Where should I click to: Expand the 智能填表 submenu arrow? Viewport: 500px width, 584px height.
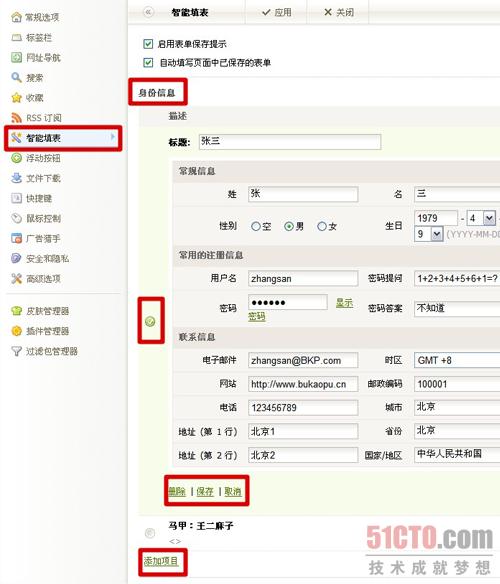[113, 137]
